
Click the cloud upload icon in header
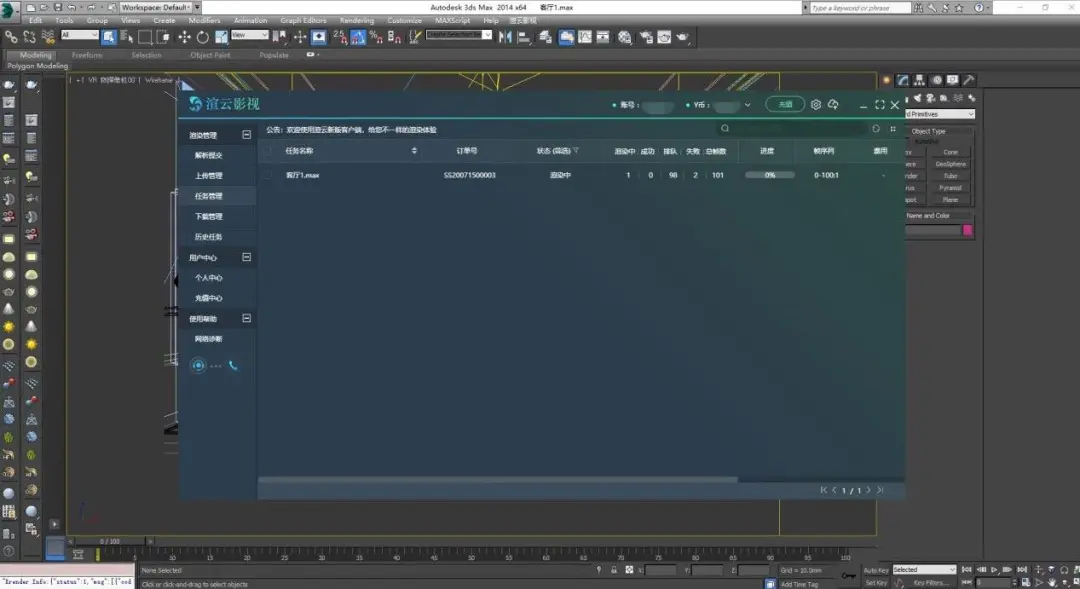pyautogui.click(x=832, y=104)
